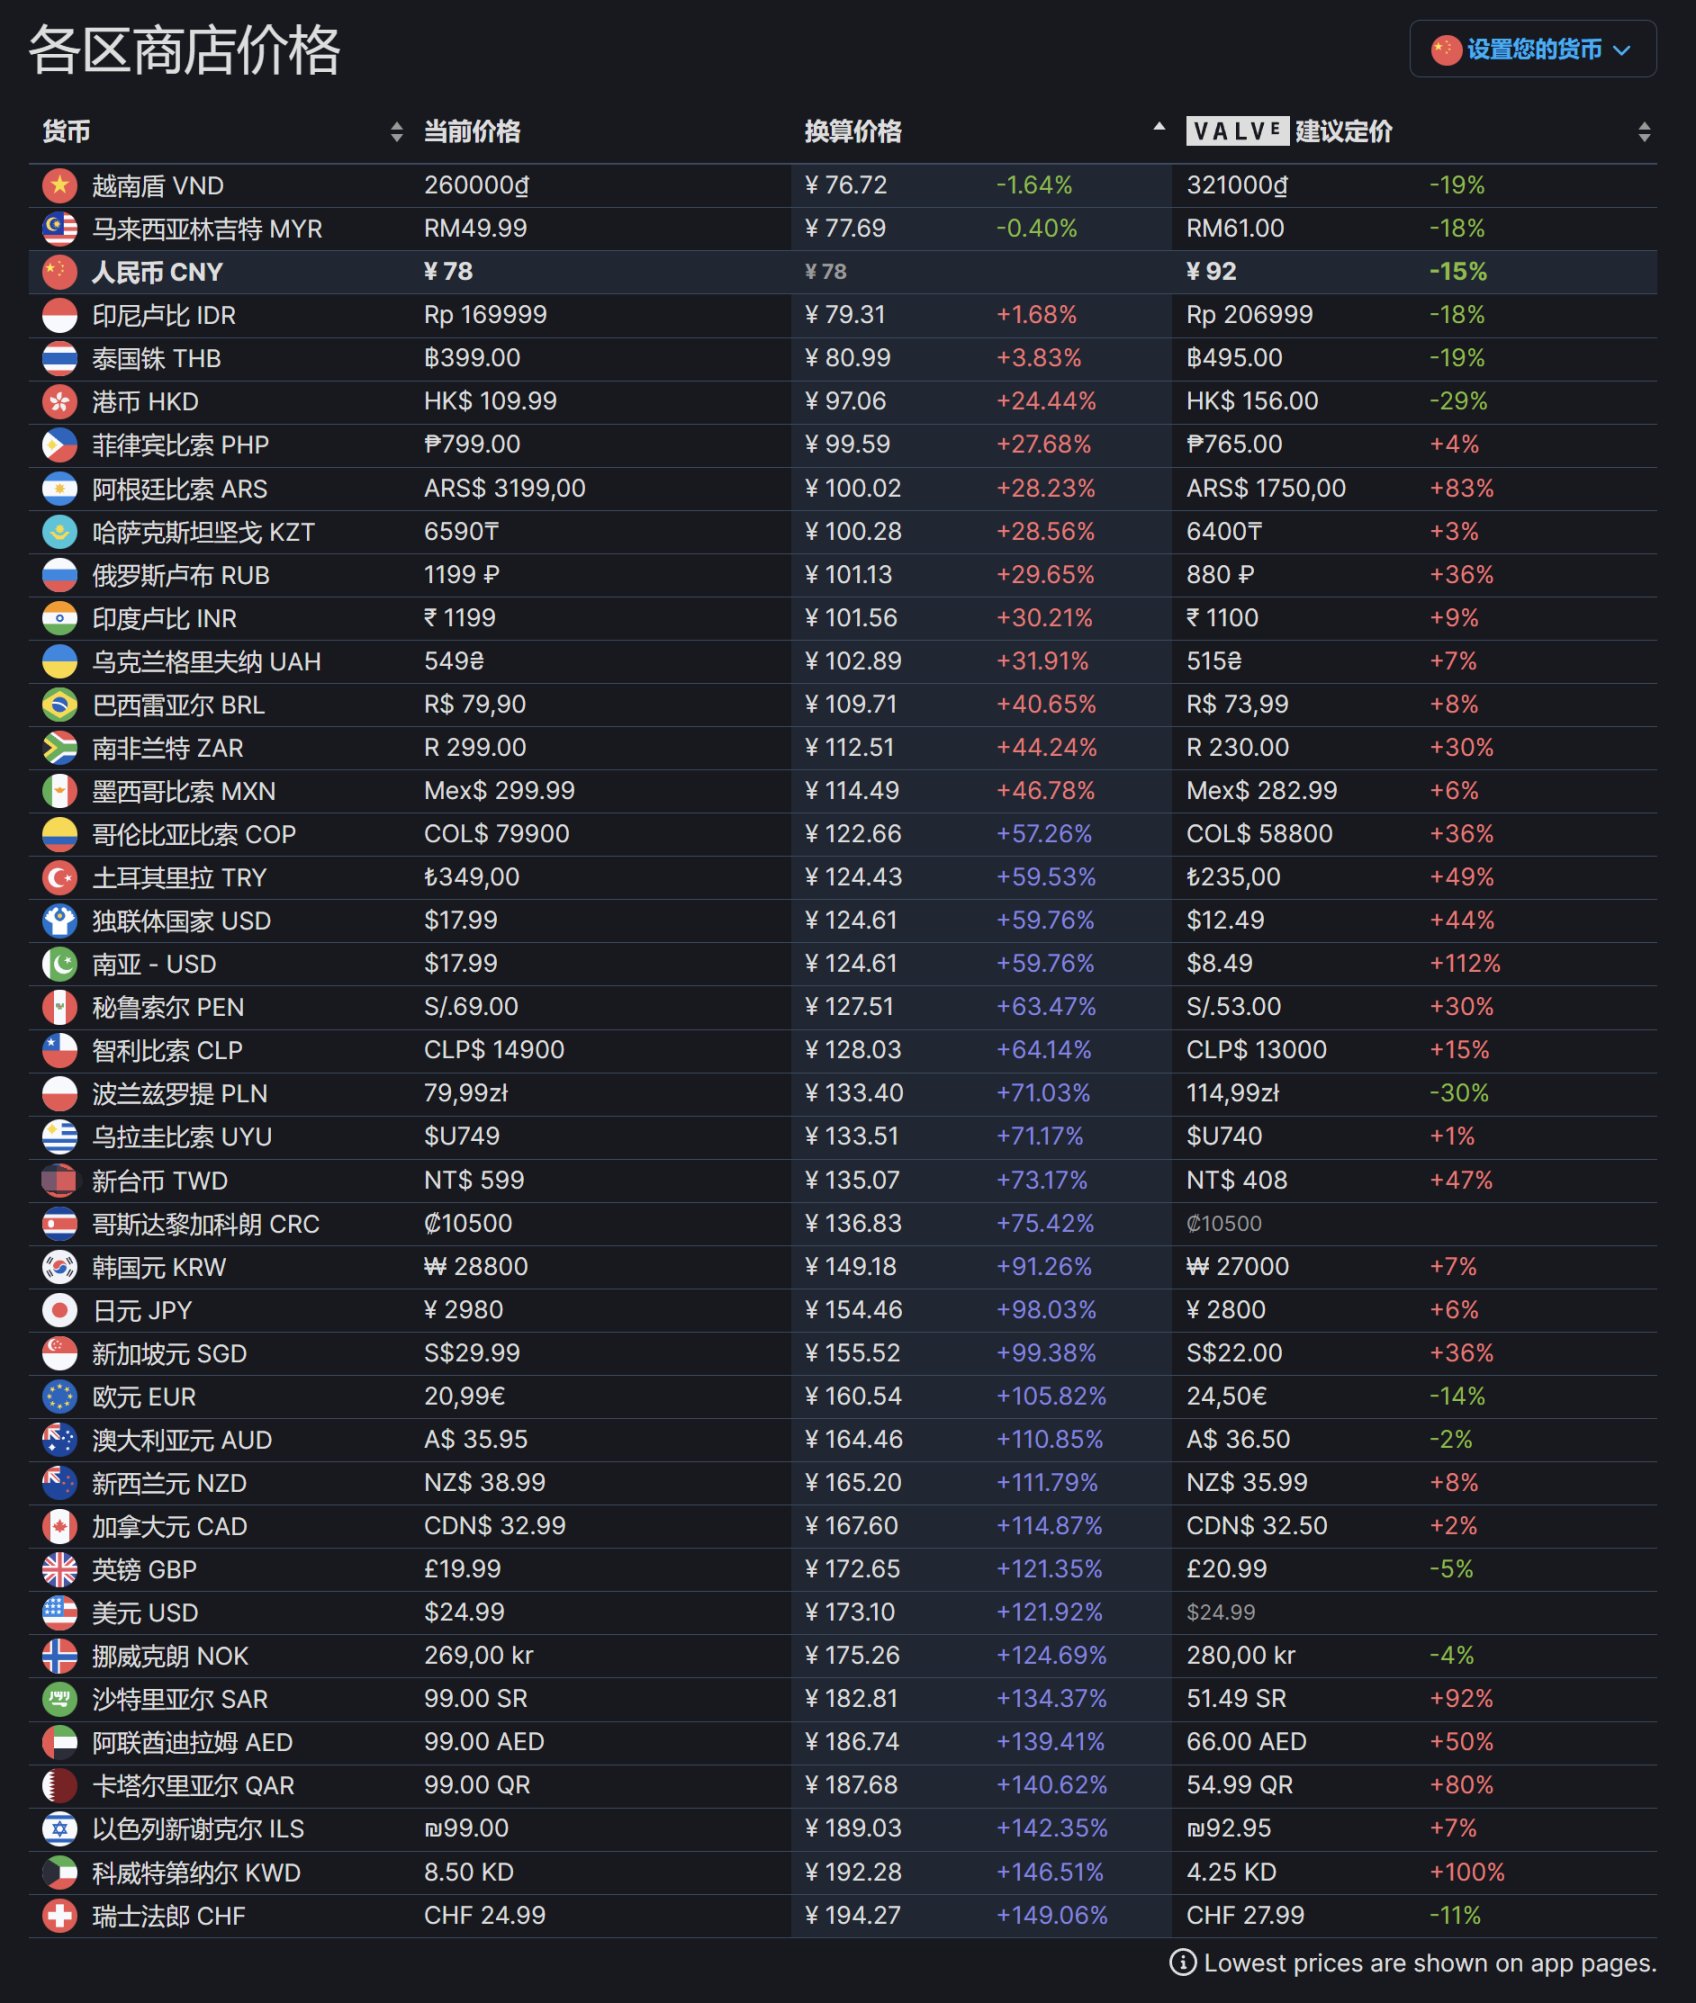Click the Philippines flag icon for PHP
The width and height of the screenshot is (1696, 2003).
[x=60, y=445]
